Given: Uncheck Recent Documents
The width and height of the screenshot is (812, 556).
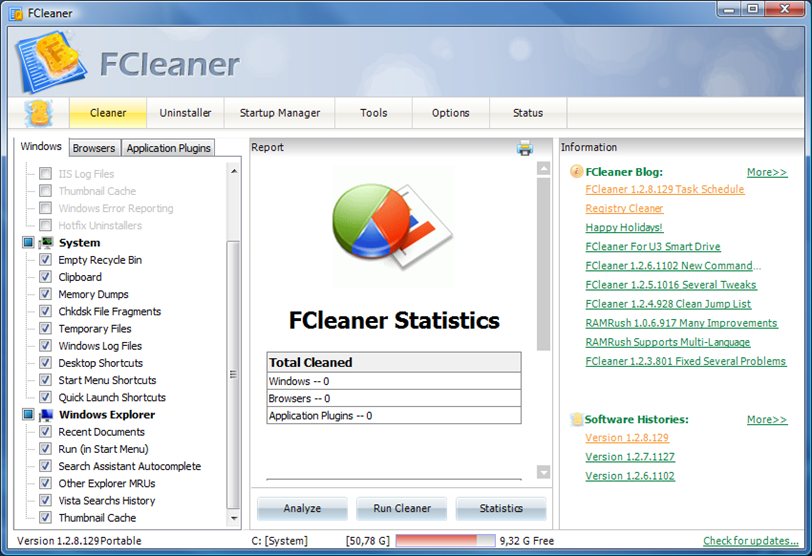Looking at the screenshot, I should (x=46, y=431).
